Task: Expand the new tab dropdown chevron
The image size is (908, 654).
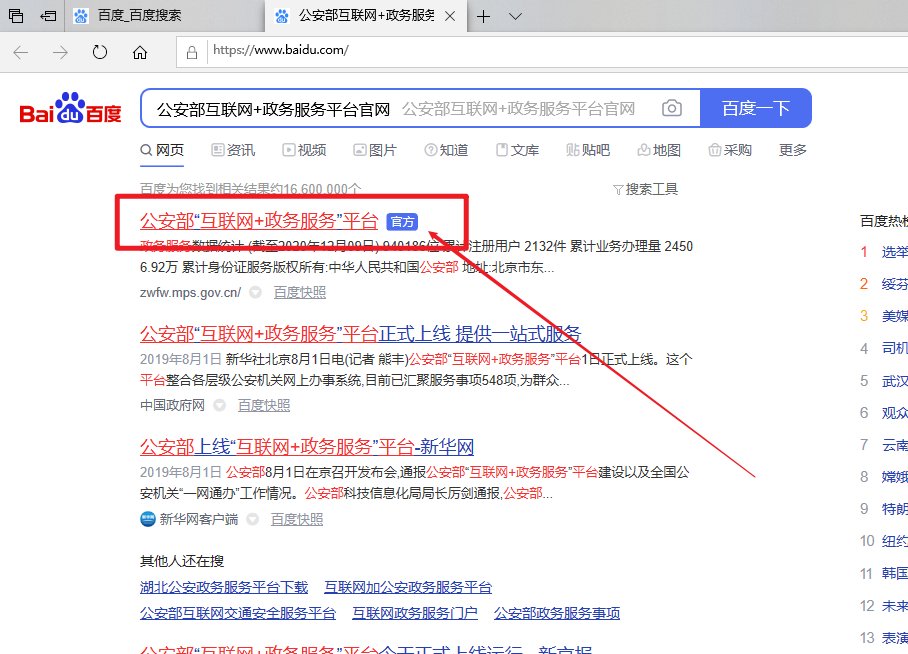Action: tap(514, 16)
